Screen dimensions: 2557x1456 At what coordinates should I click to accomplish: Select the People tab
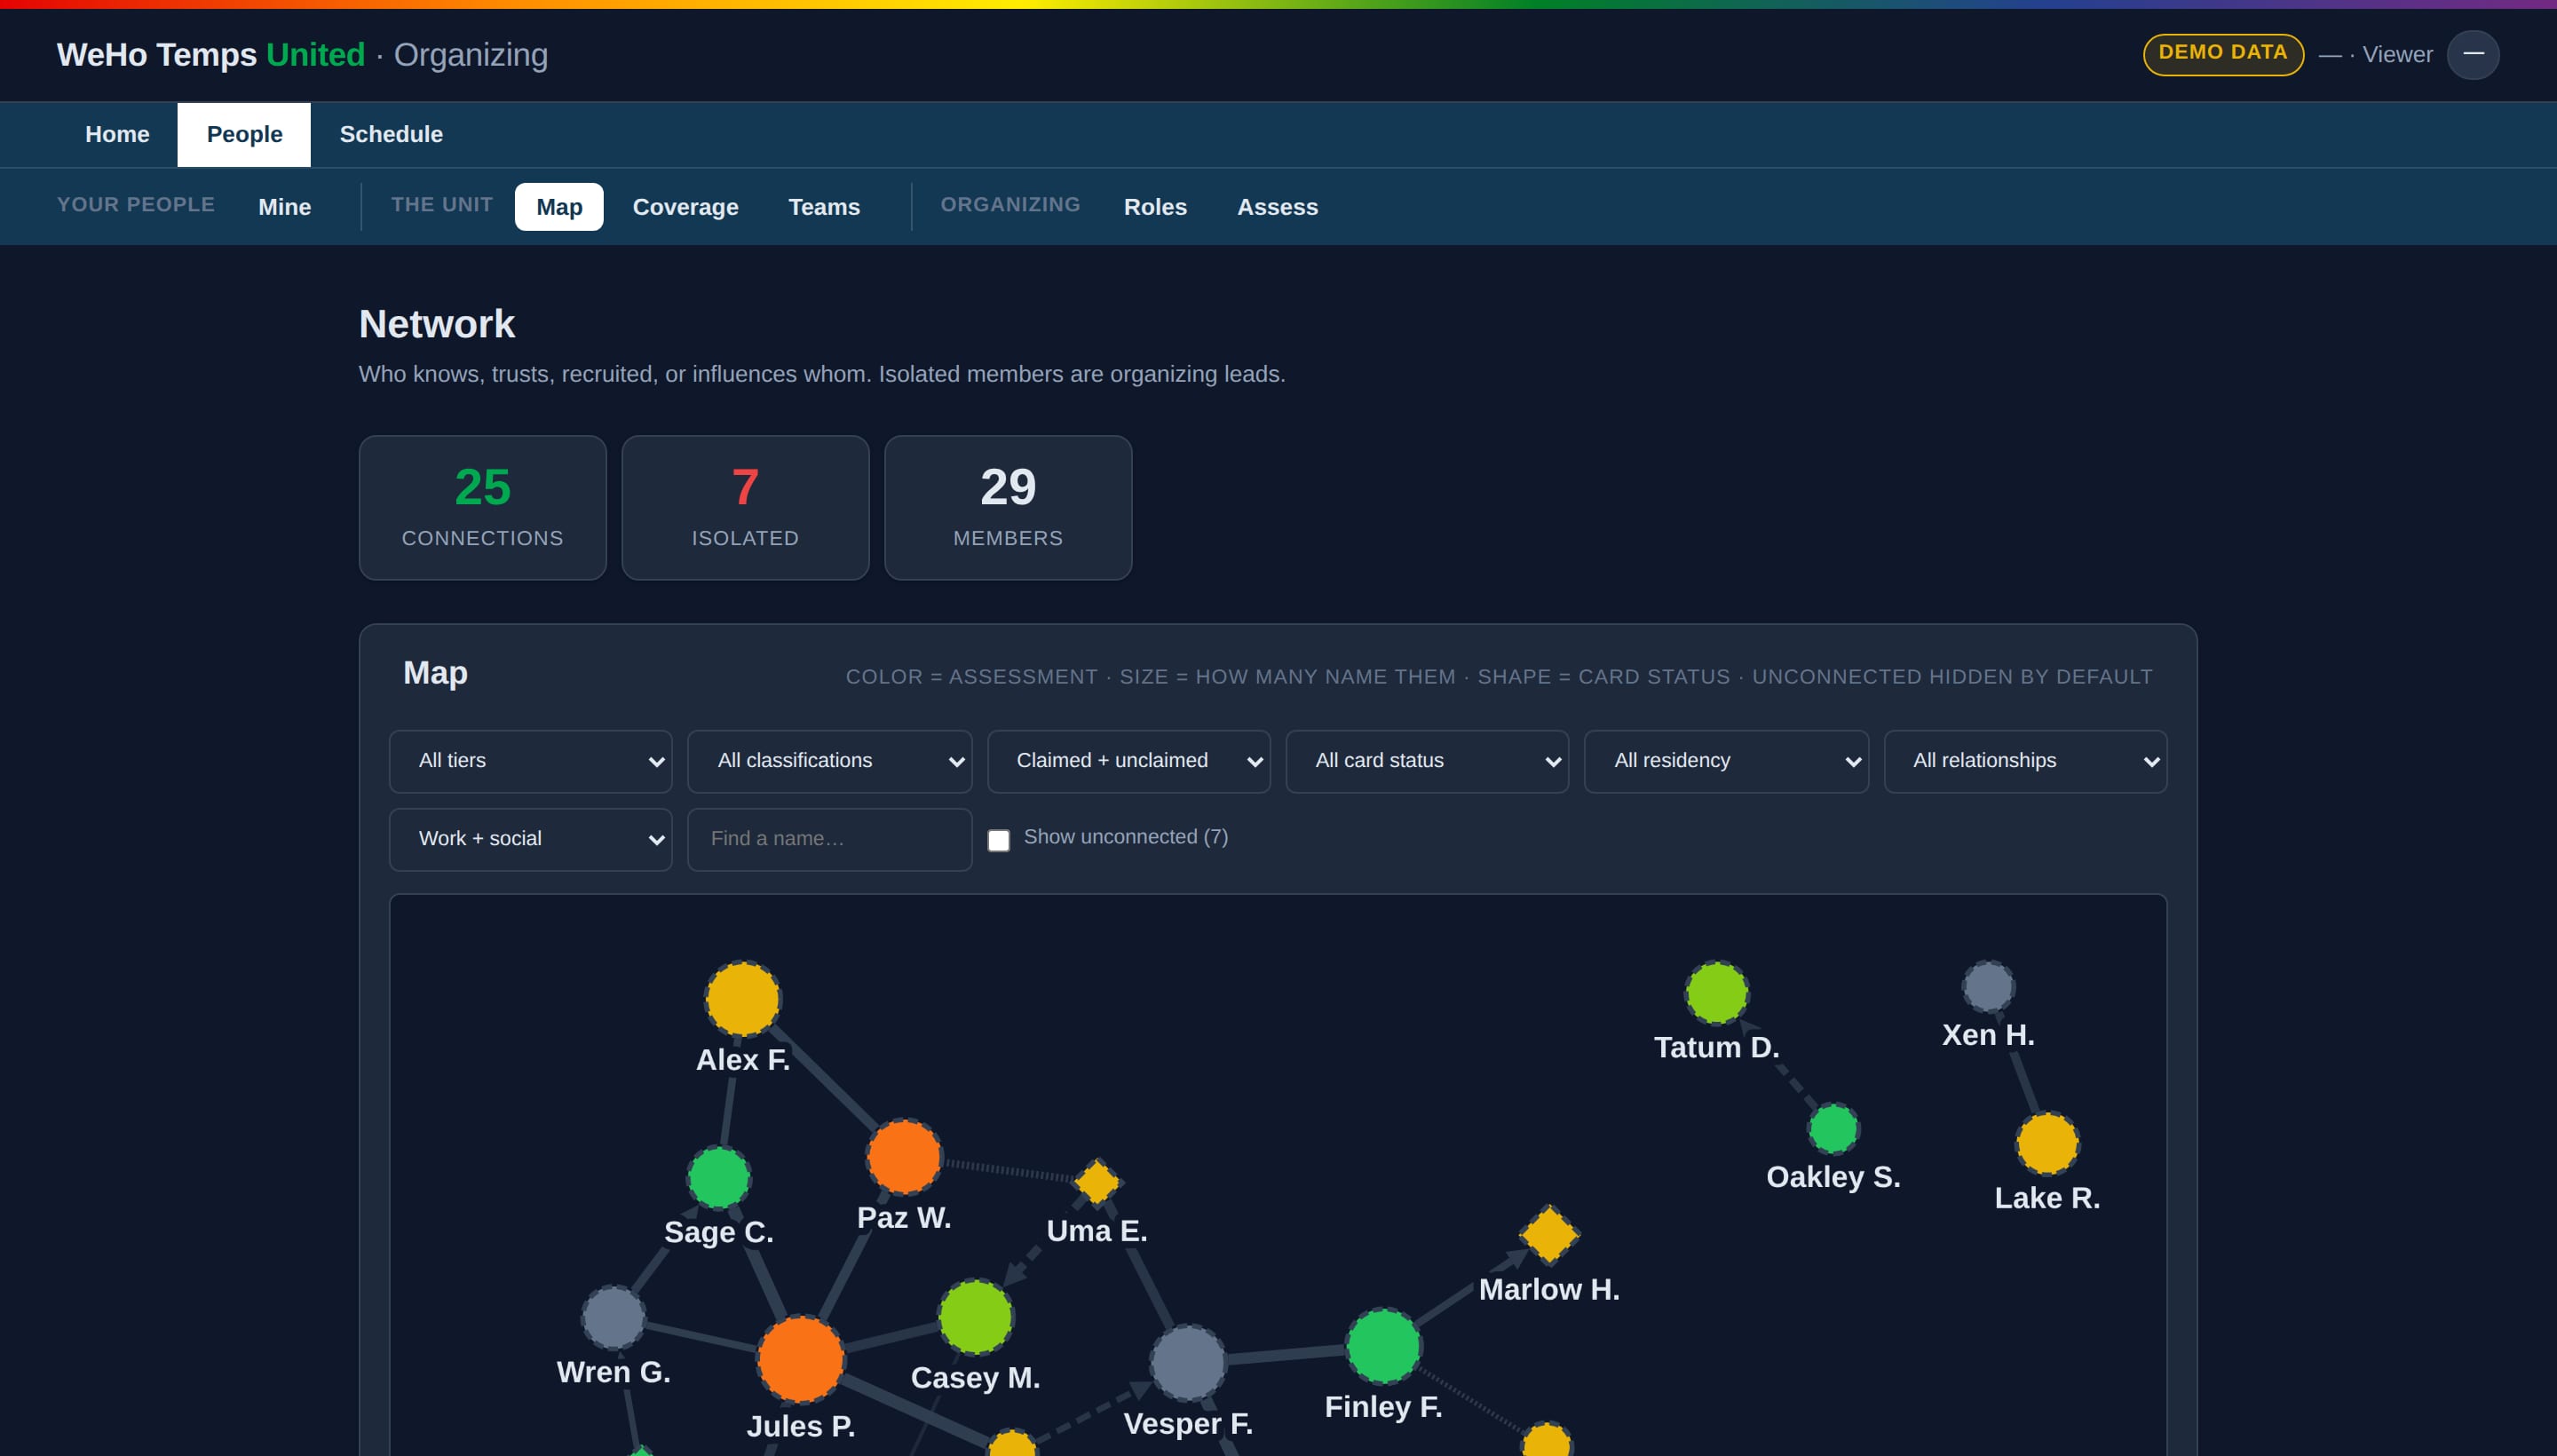click(244, 134)
